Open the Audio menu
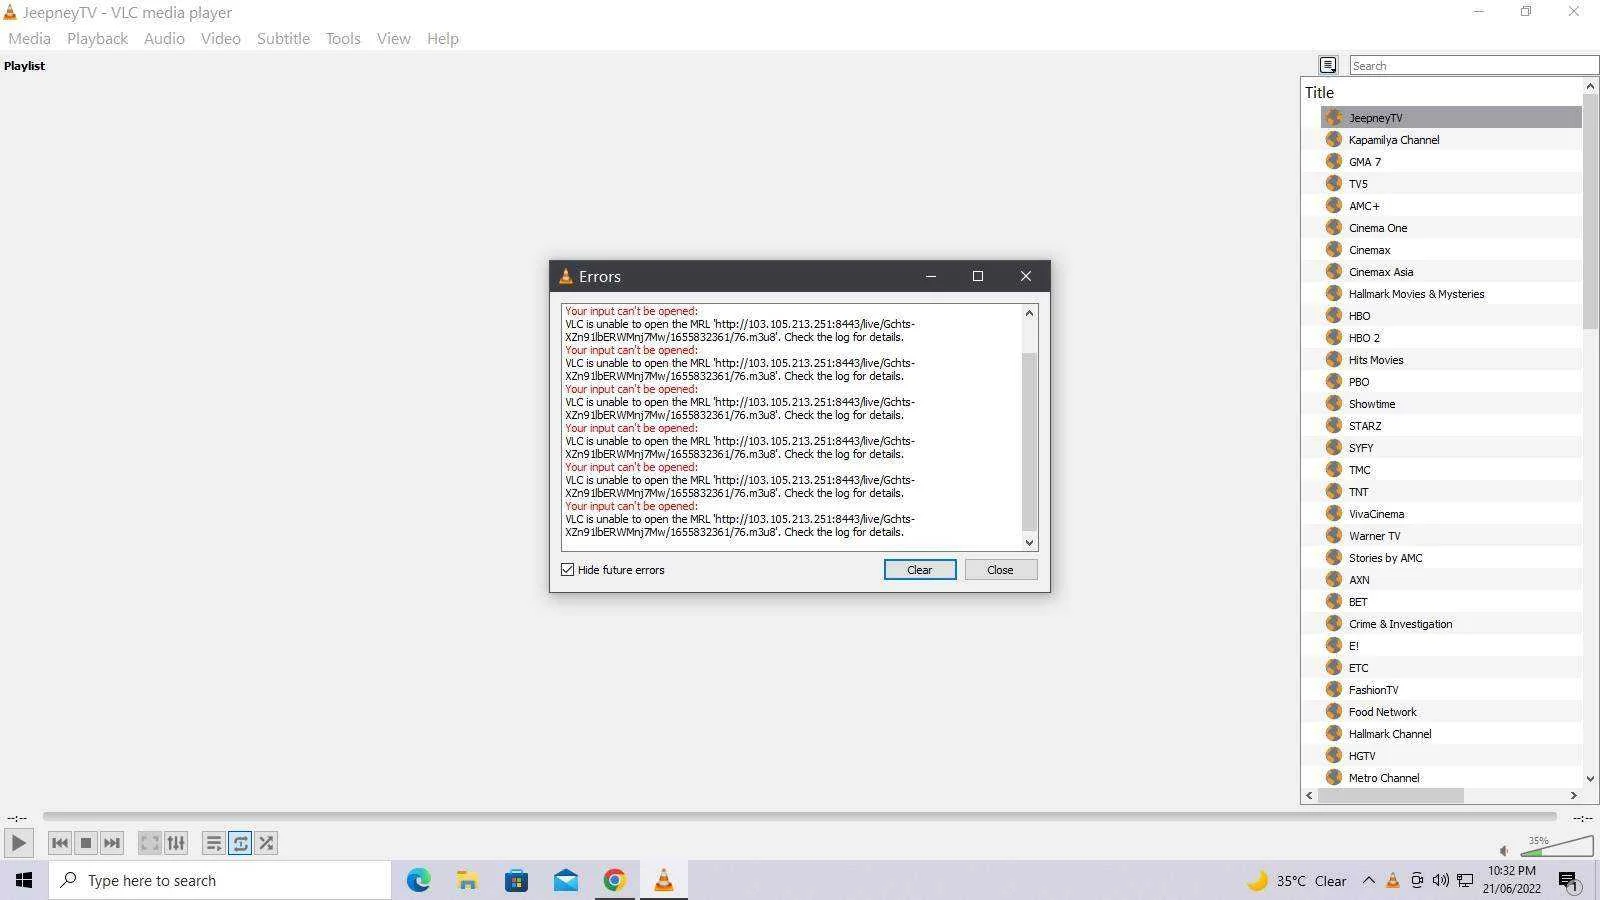The height and width of the screenshot is (900, 1600). (x=164, y=38)
